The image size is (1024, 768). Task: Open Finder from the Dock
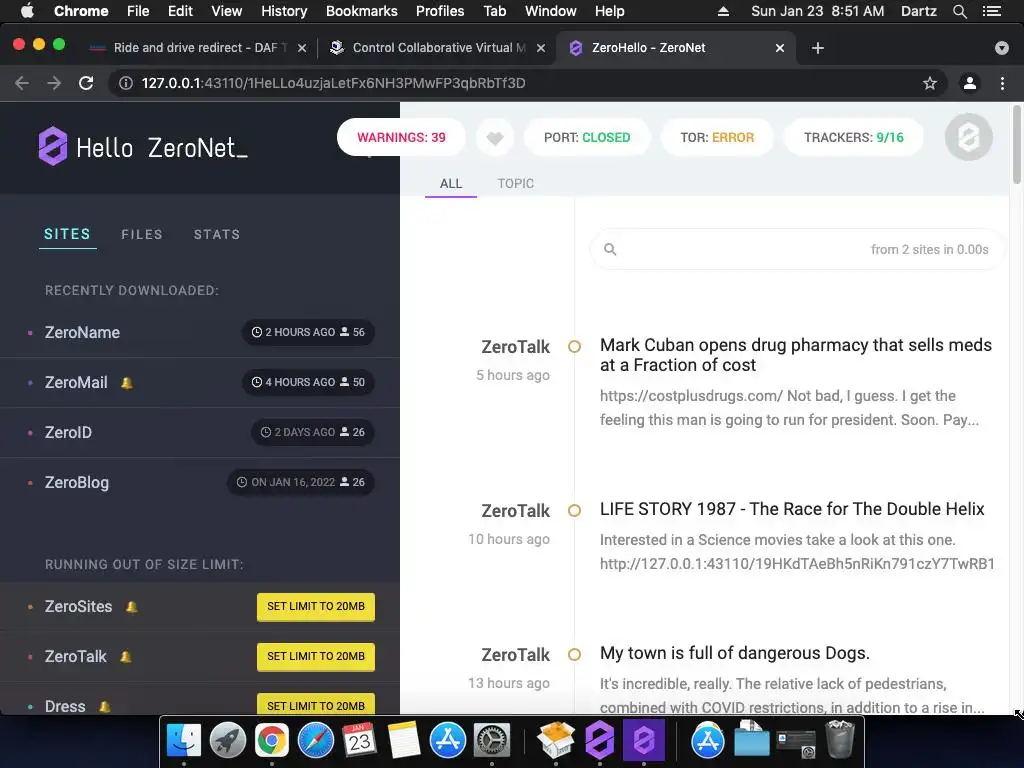pos(184,740)
